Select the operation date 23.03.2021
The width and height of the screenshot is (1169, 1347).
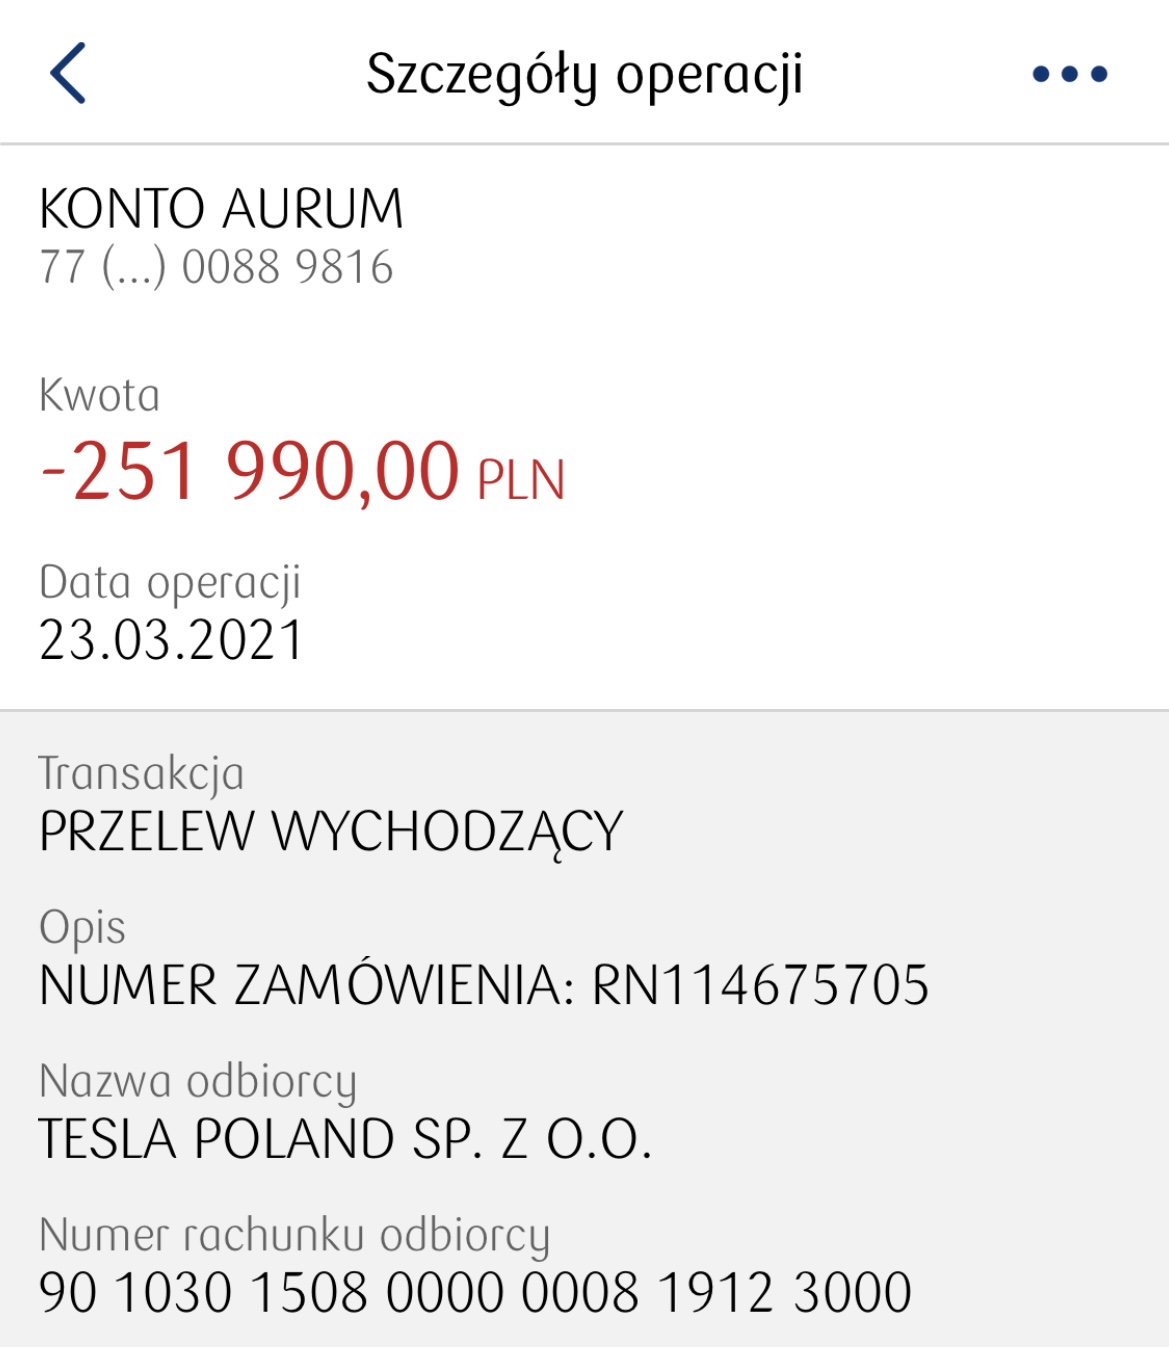point(171,640)
